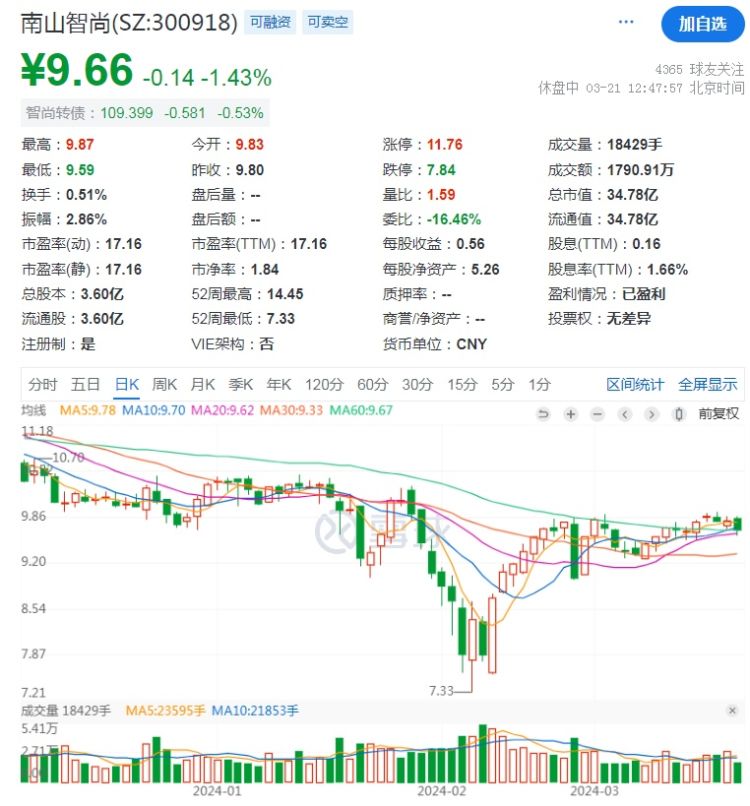Switch to the 分时 tab
The height and width of the screenshot is (806, 750).
point(43,384)
